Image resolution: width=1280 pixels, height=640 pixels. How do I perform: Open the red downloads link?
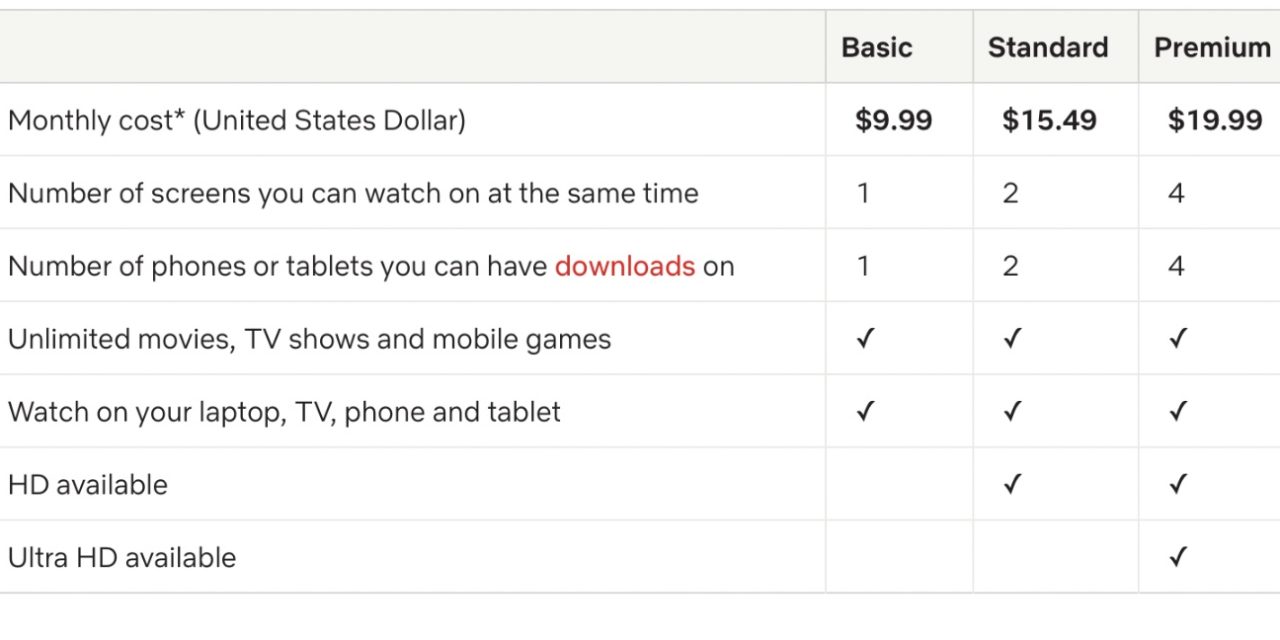(x=624, y=266)
